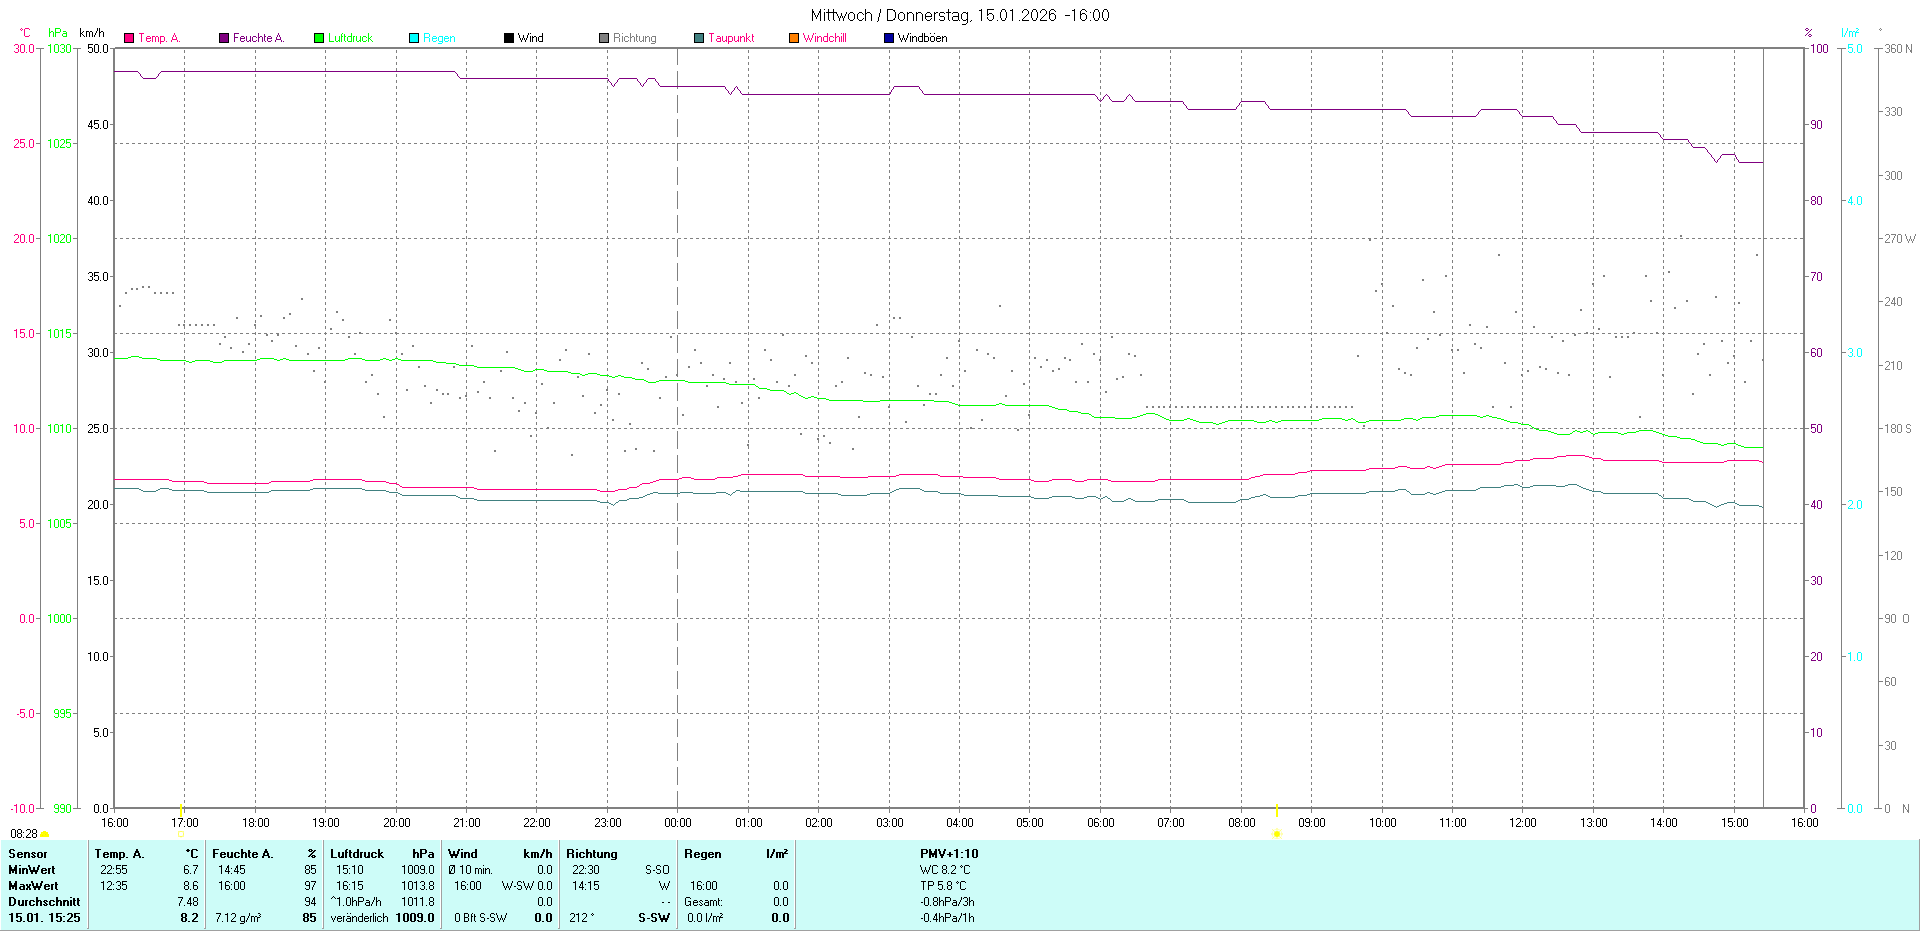Click the orange Windchill legend square
1920x931 pixels.
point(794,38)
